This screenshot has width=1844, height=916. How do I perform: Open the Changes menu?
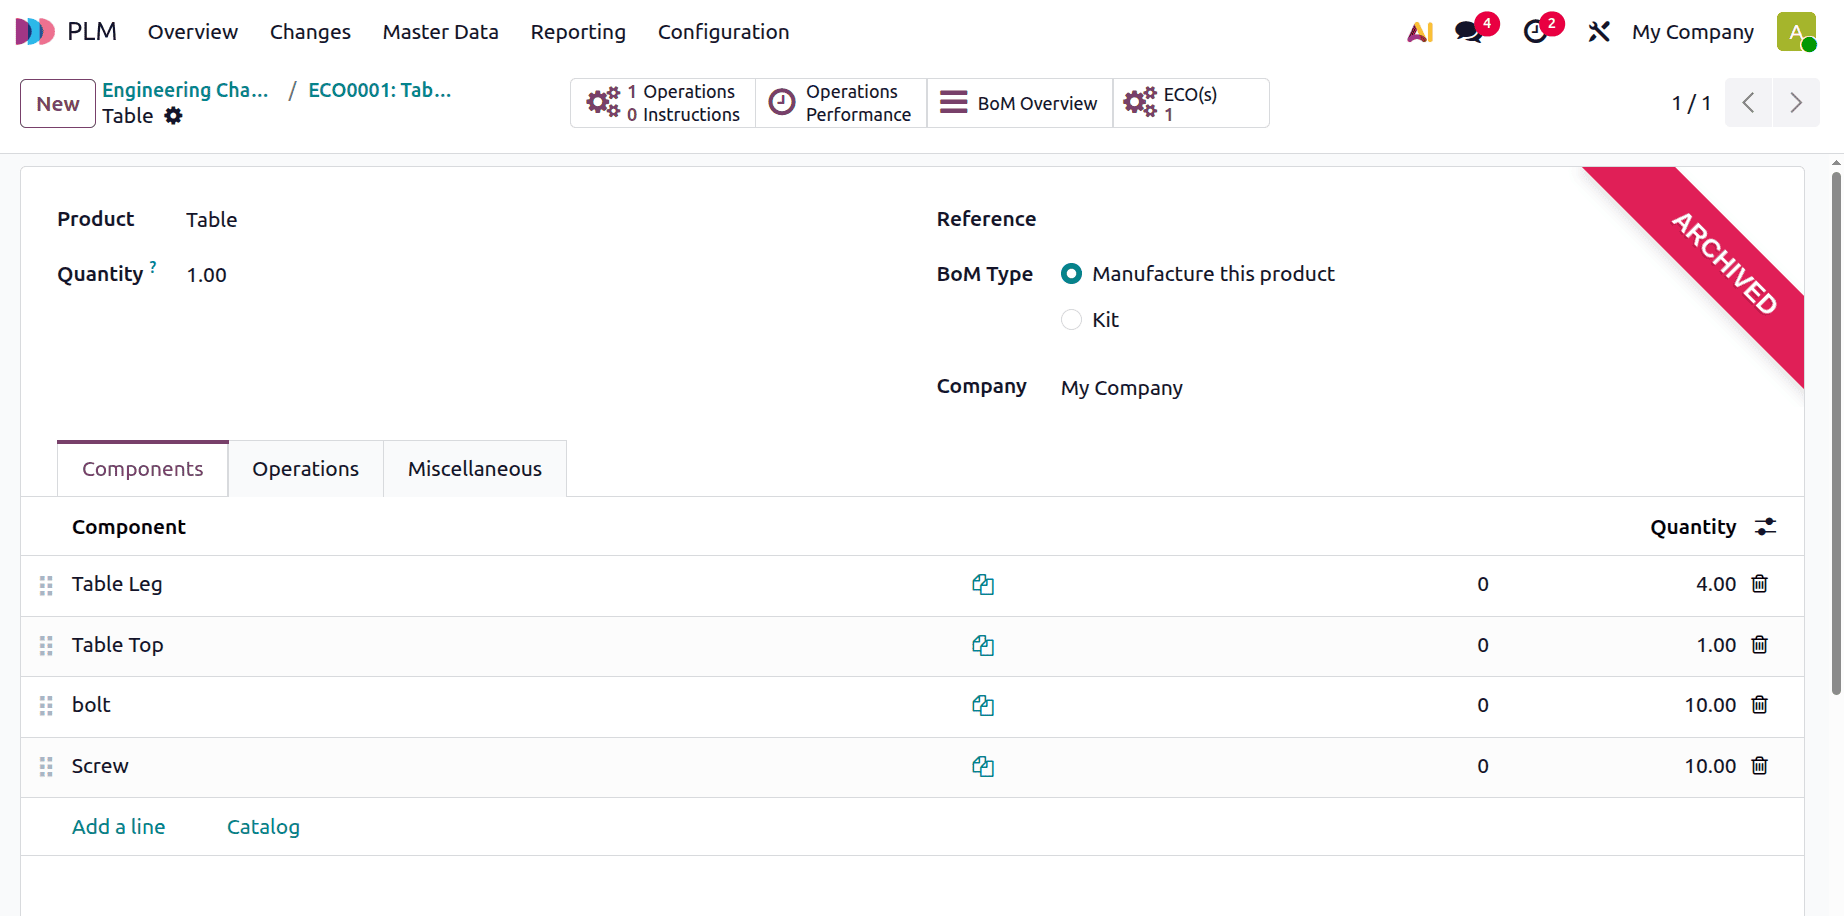pyautogui.click(x=310, y=32)
